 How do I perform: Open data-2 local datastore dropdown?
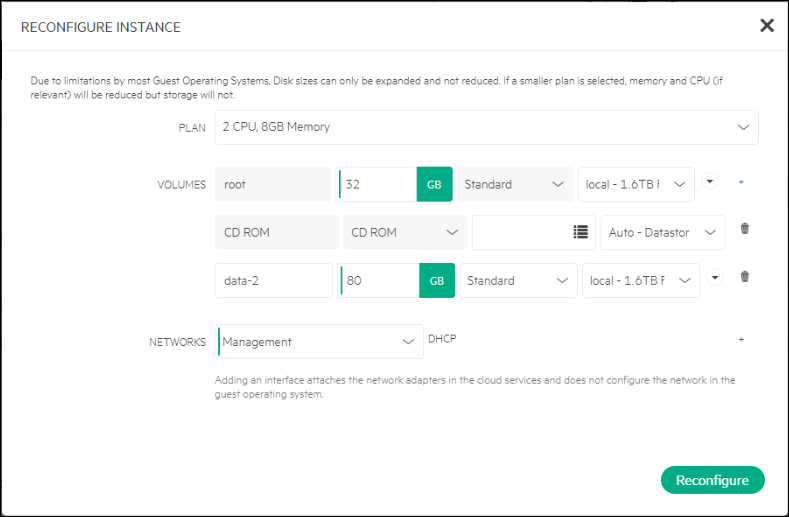[x=641, y=280]
